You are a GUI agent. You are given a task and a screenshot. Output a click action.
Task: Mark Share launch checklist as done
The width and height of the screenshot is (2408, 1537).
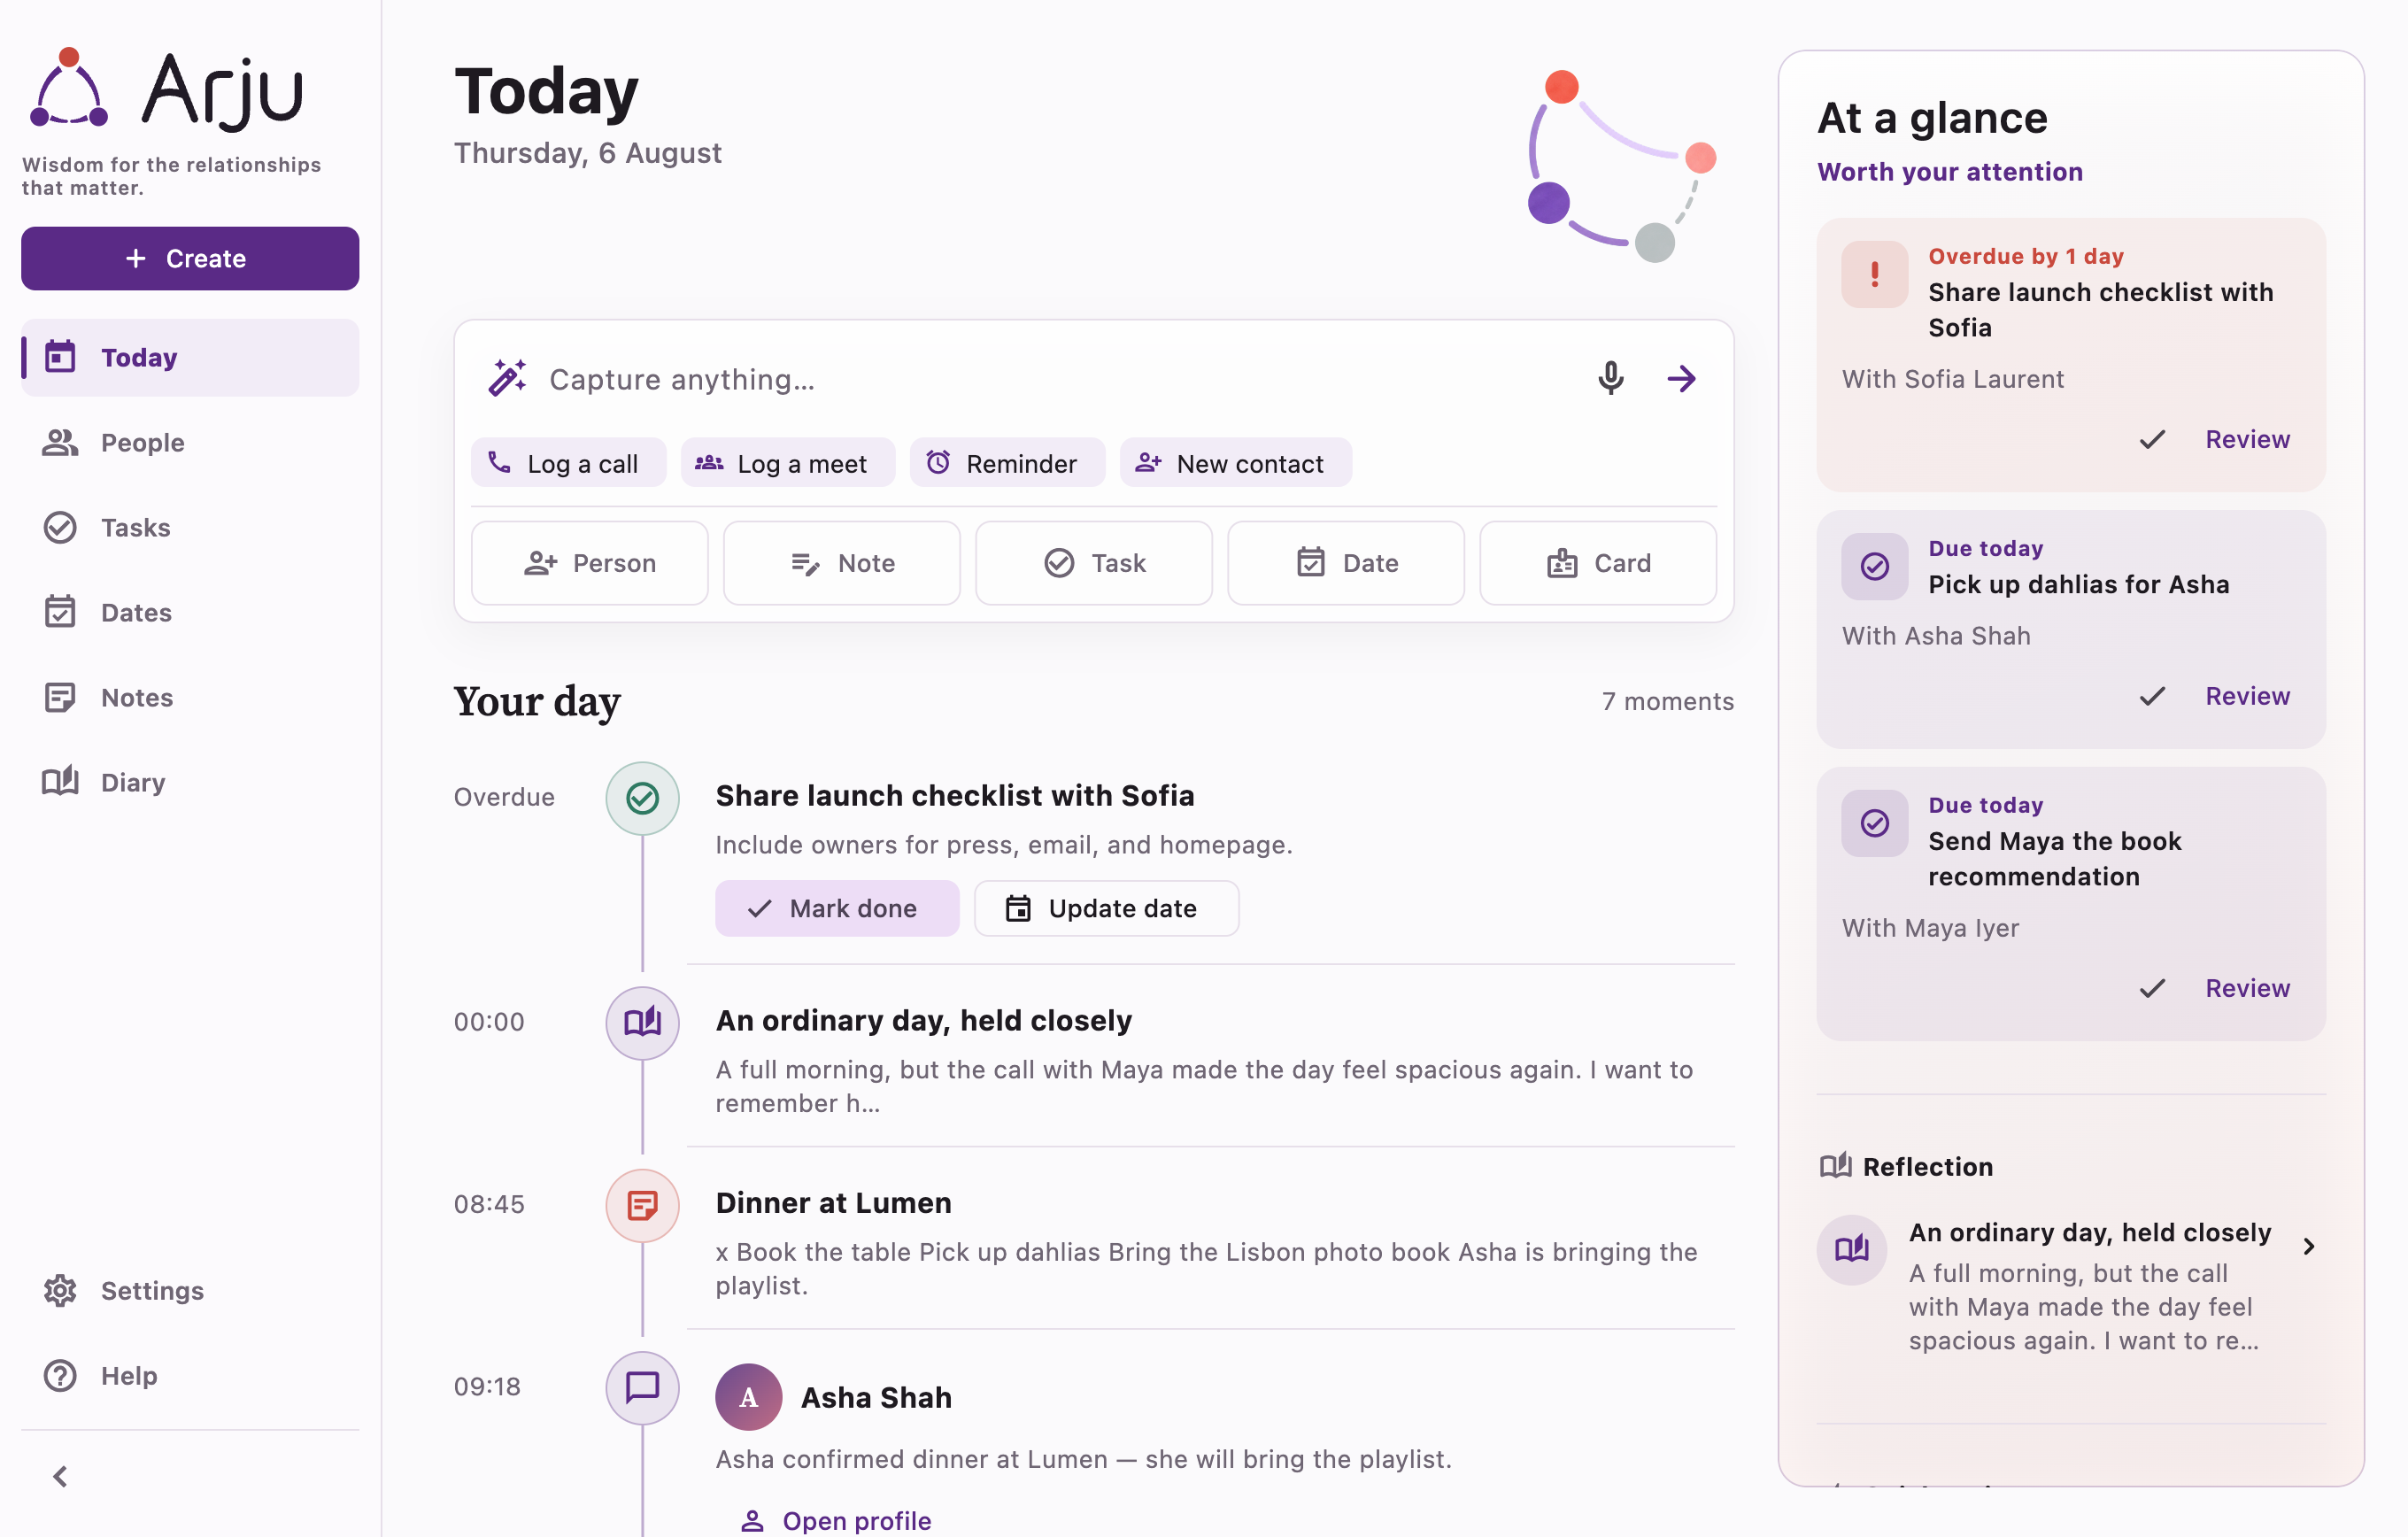tap(837, 908)
